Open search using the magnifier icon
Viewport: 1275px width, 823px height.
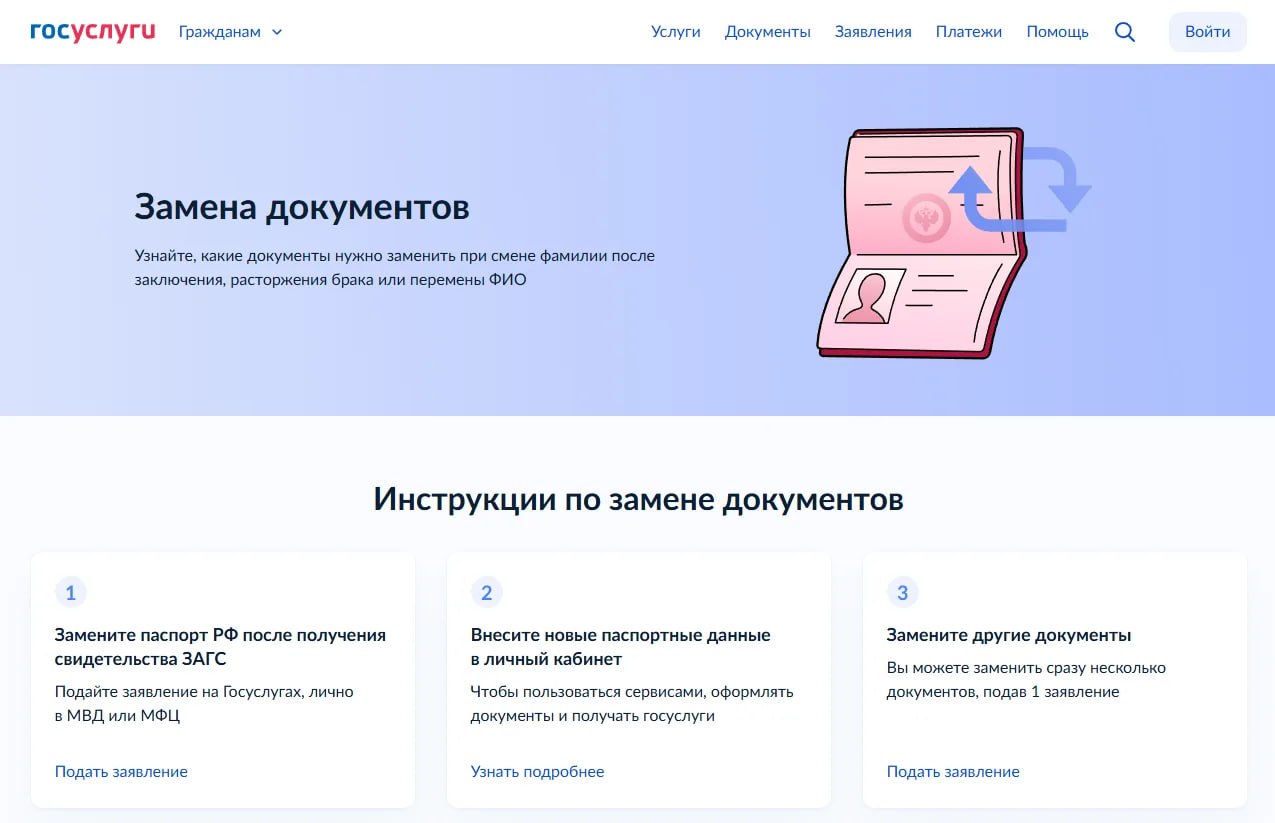click(1124, 31)
